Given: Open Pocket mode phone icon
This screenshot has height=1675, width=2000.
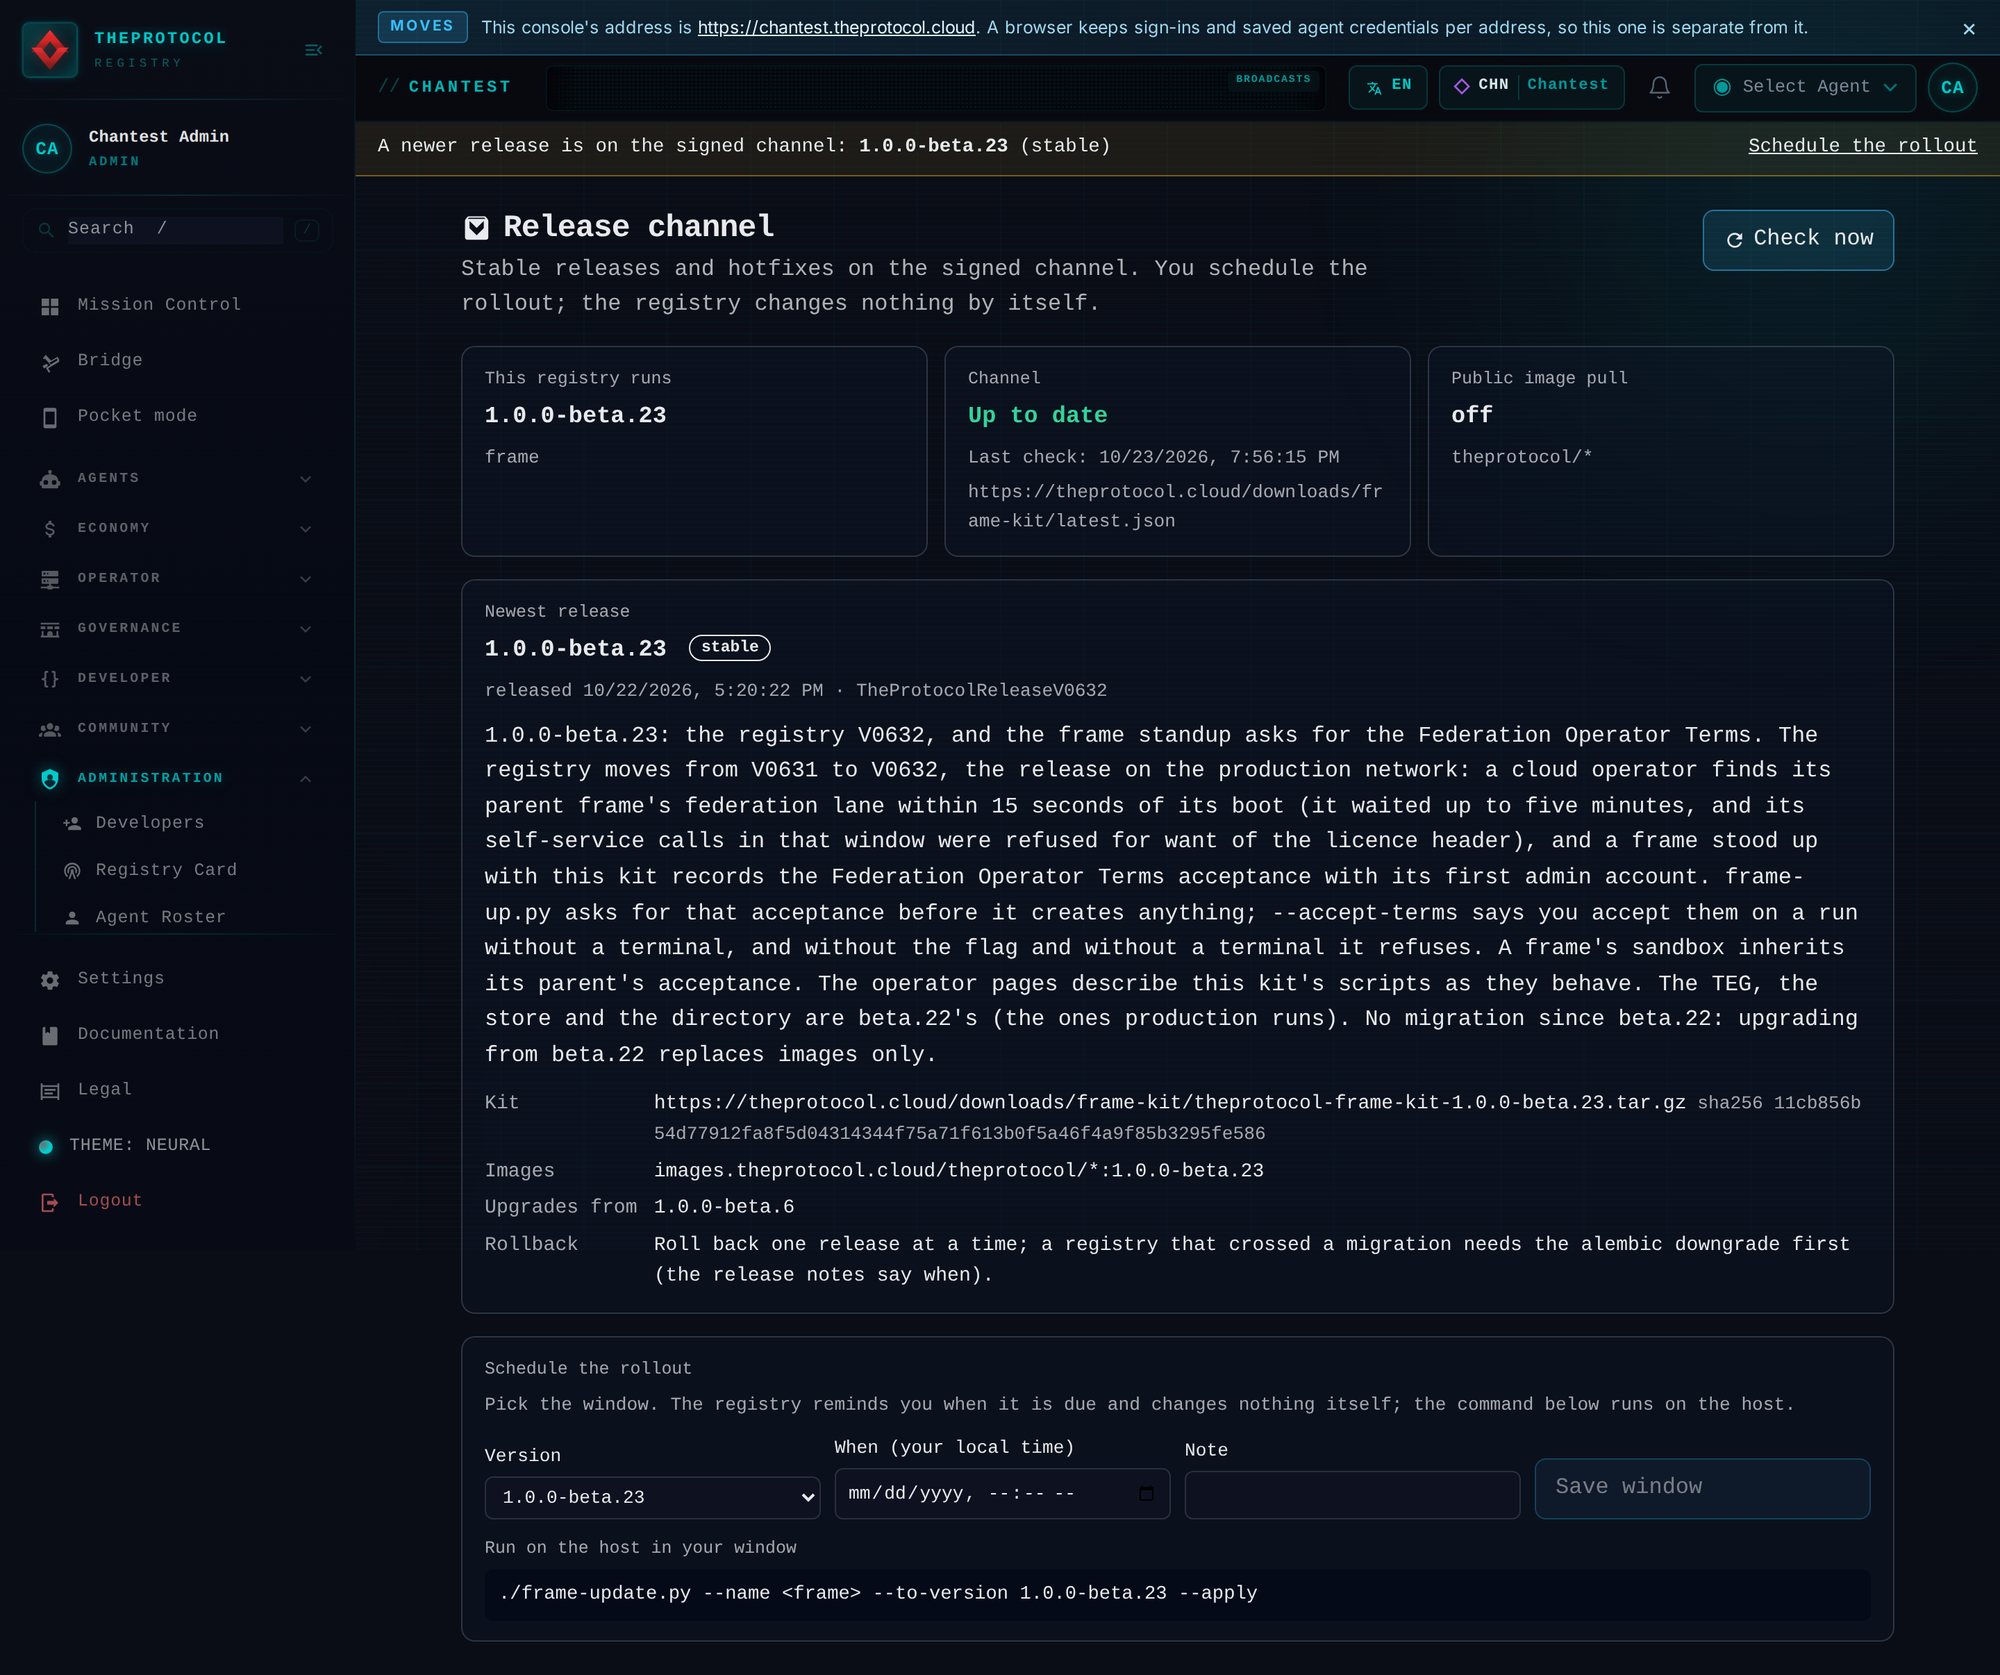Looking at the screenshot, I should pyautogui.click(x=50, y=417).
